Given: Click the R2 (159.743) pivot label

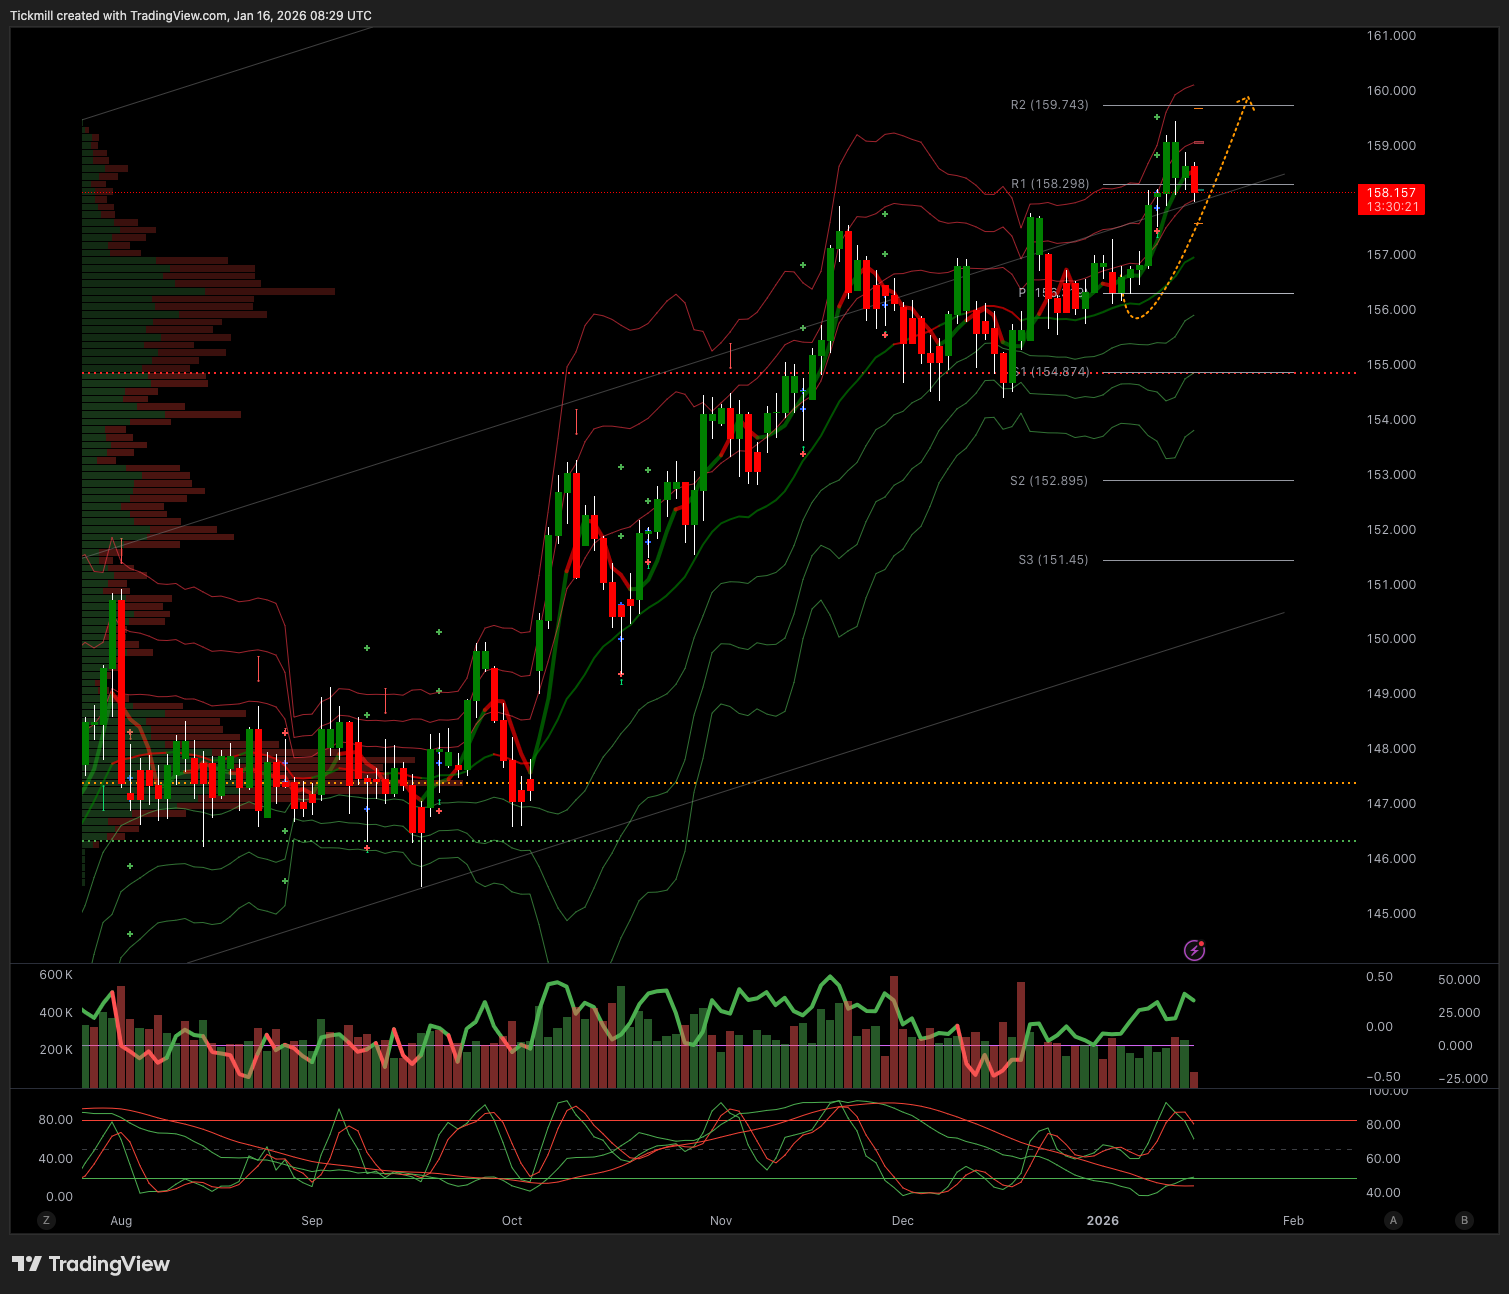Looking at the screenshot, I should [x=1049, y=105].
